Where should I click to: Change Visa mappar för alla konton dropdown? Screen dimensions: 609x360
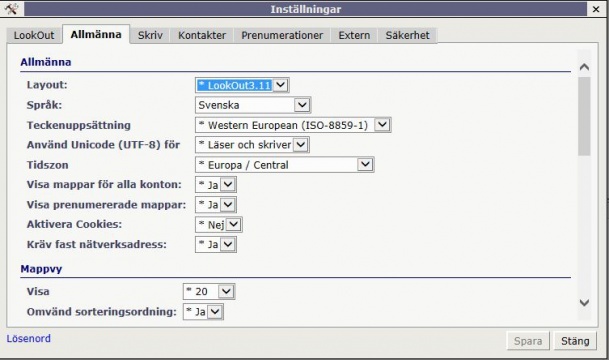tap(216, 185)
